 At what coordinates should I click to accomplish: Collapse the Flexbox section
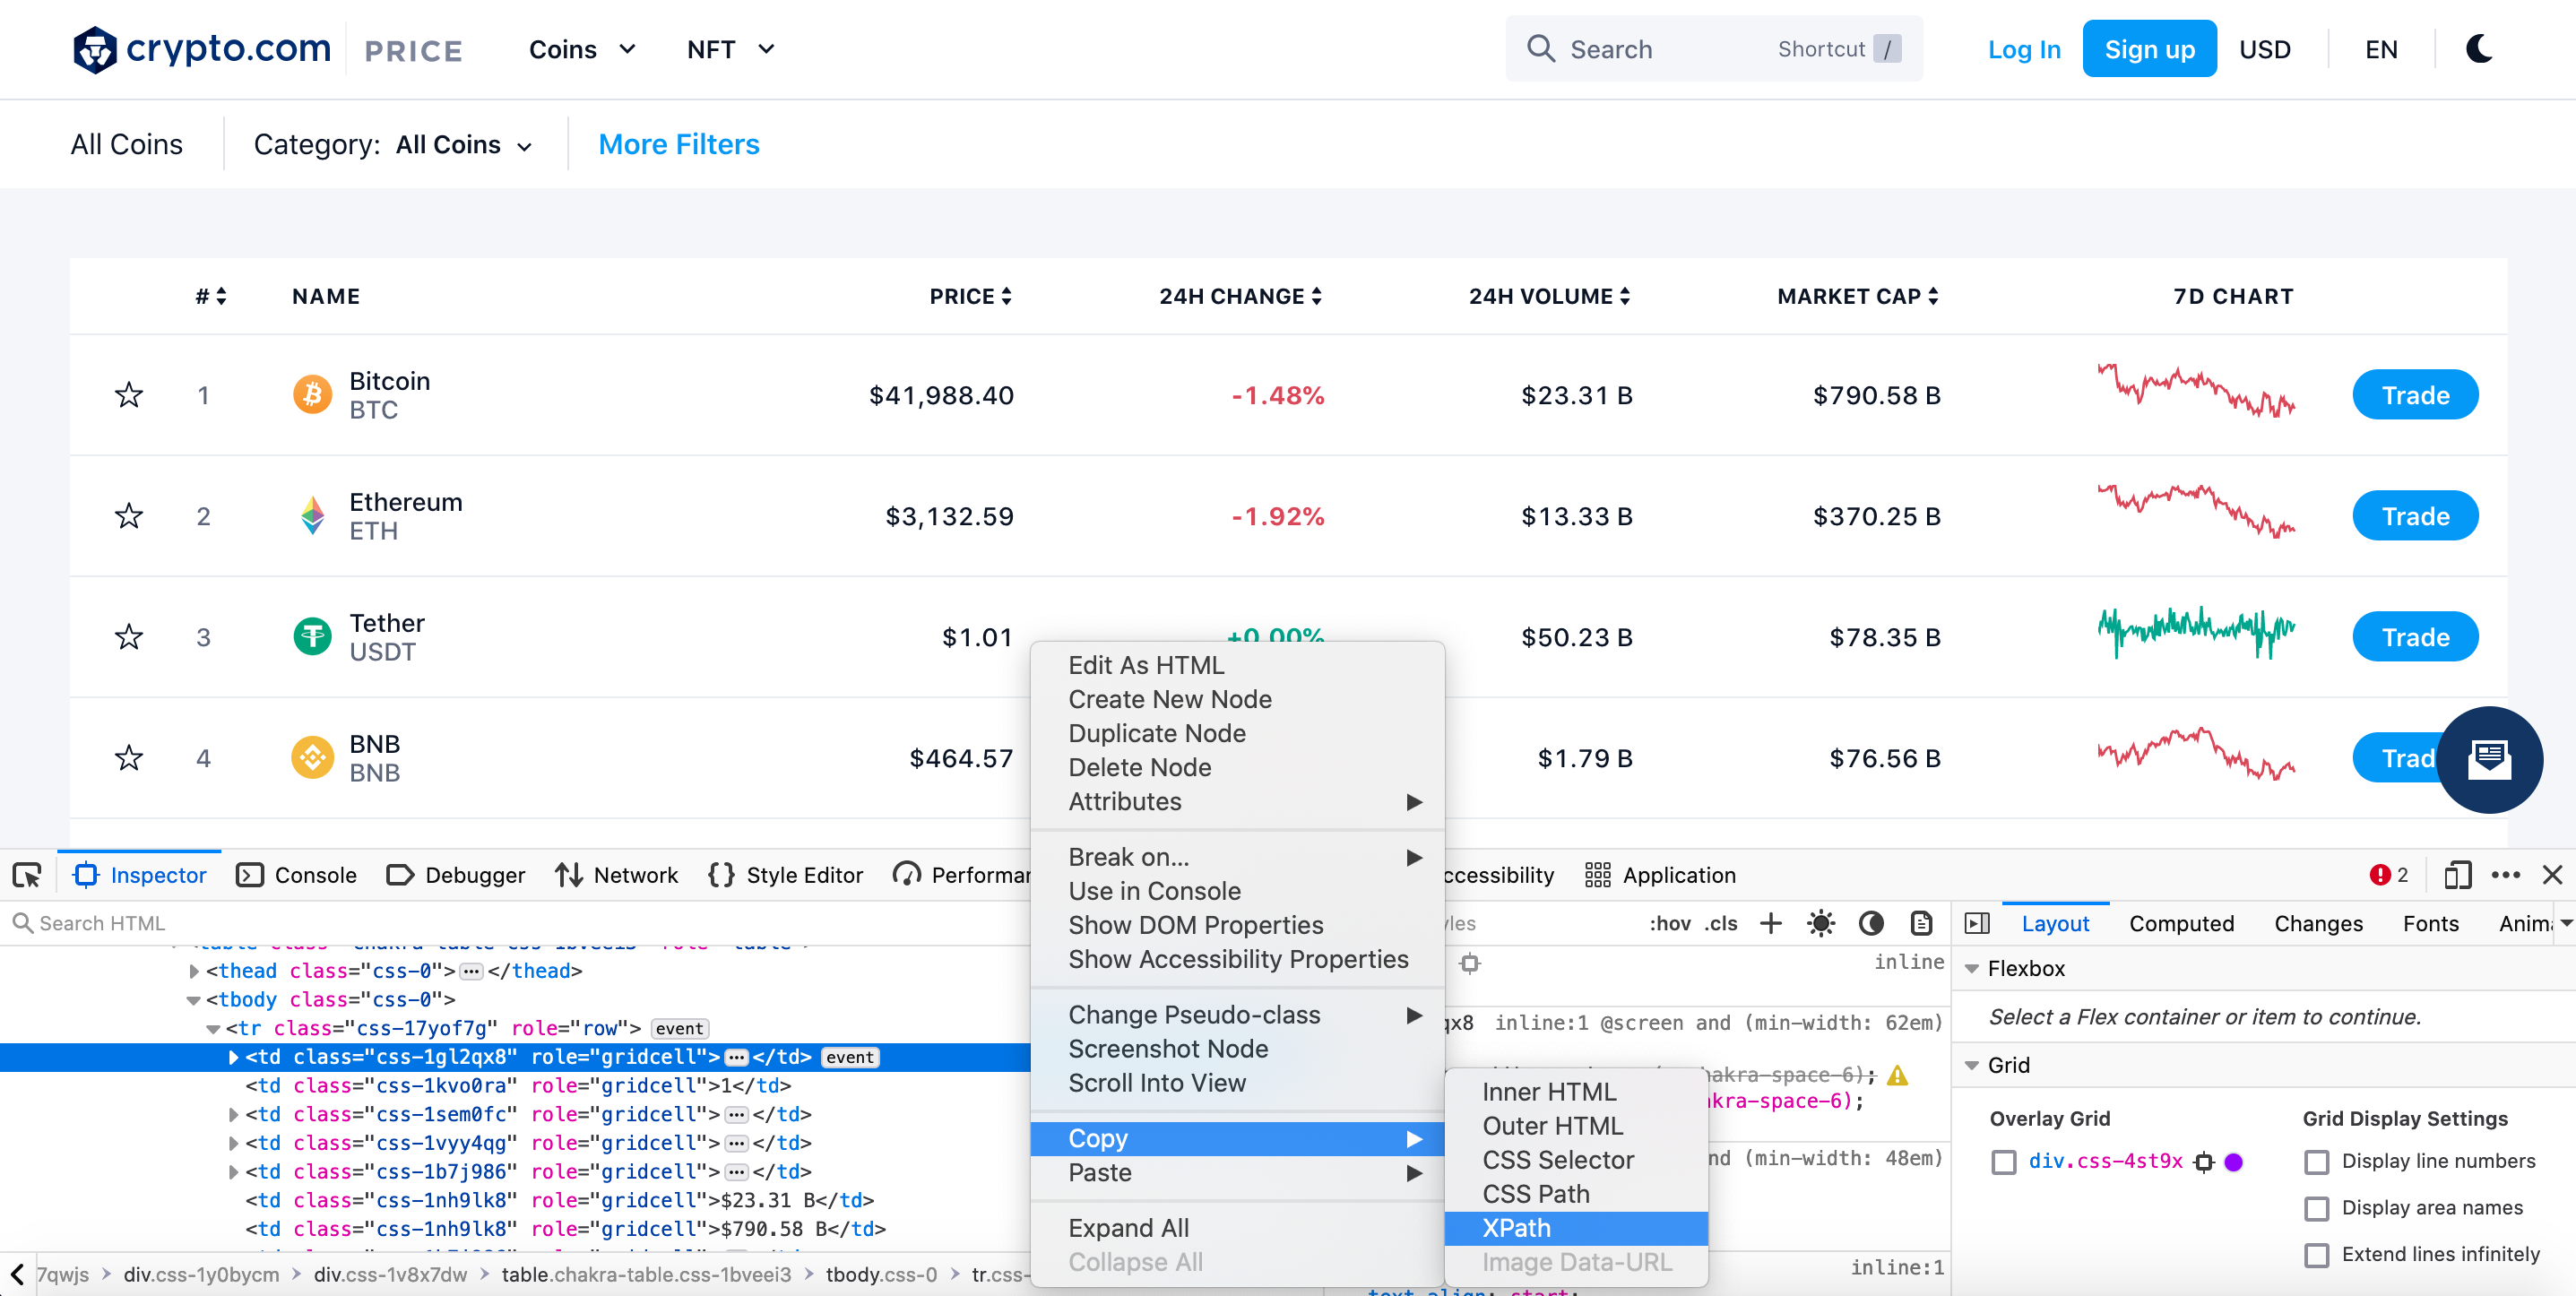pos(1972,969)
